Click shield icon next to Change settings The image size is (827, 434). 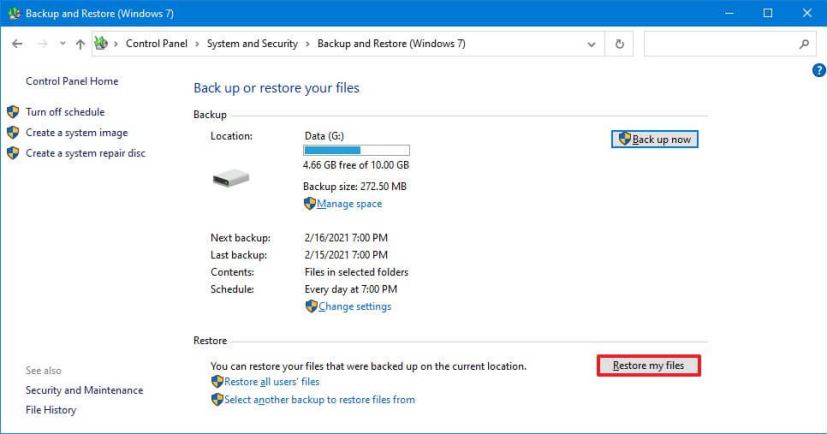click(x=311, y=306)
